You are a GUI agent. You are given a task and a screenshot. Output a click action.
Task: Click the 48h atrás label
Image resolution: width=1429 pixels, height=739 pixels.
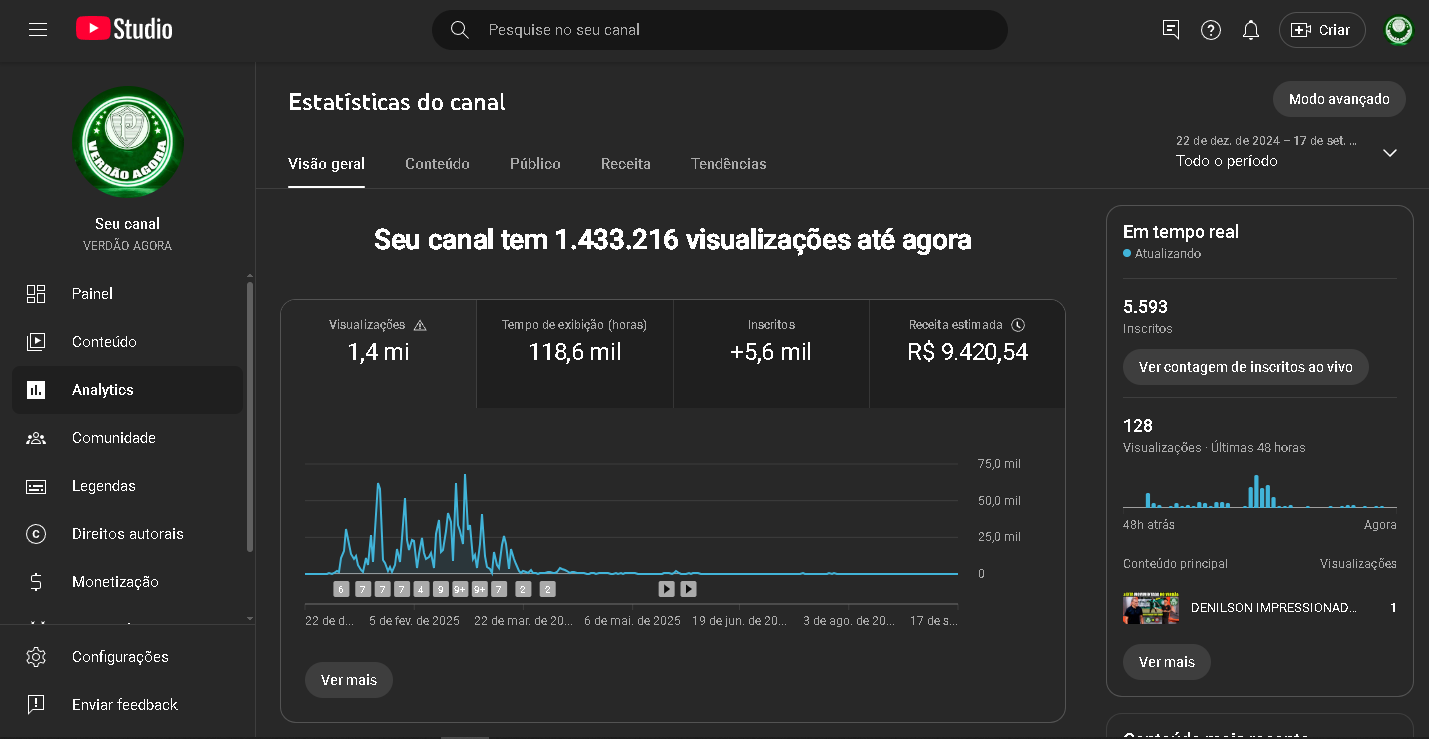click(1149, 525)
